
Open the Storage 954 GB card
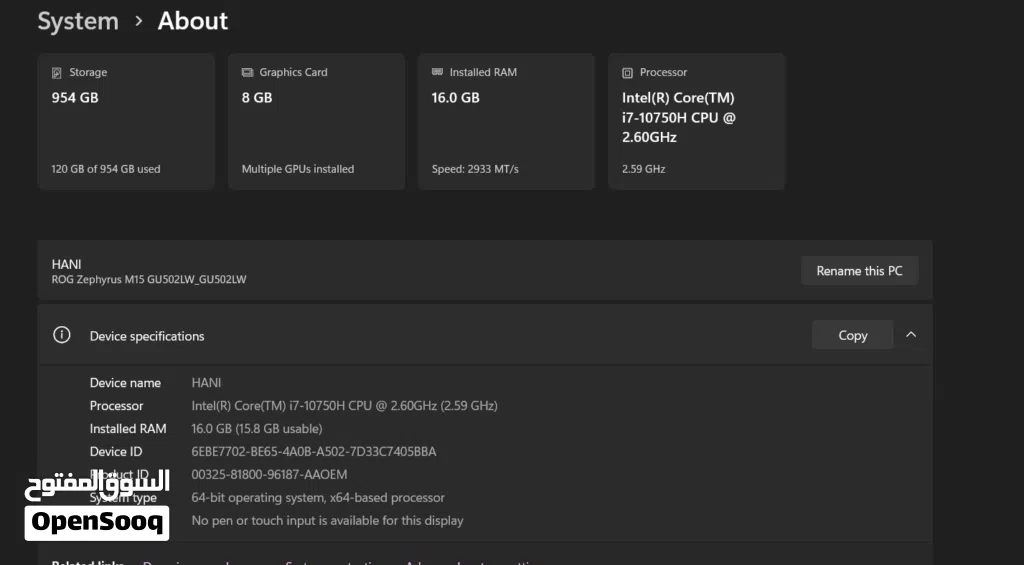[x=126, y=121]
